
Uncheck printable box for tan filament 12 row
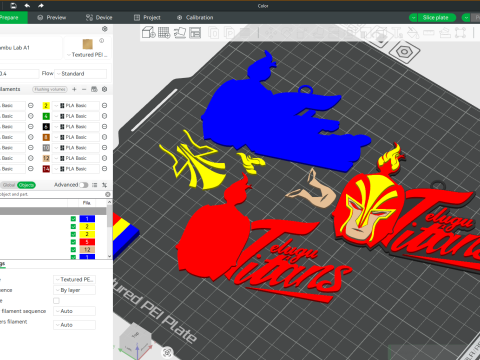tap(73, 250)
